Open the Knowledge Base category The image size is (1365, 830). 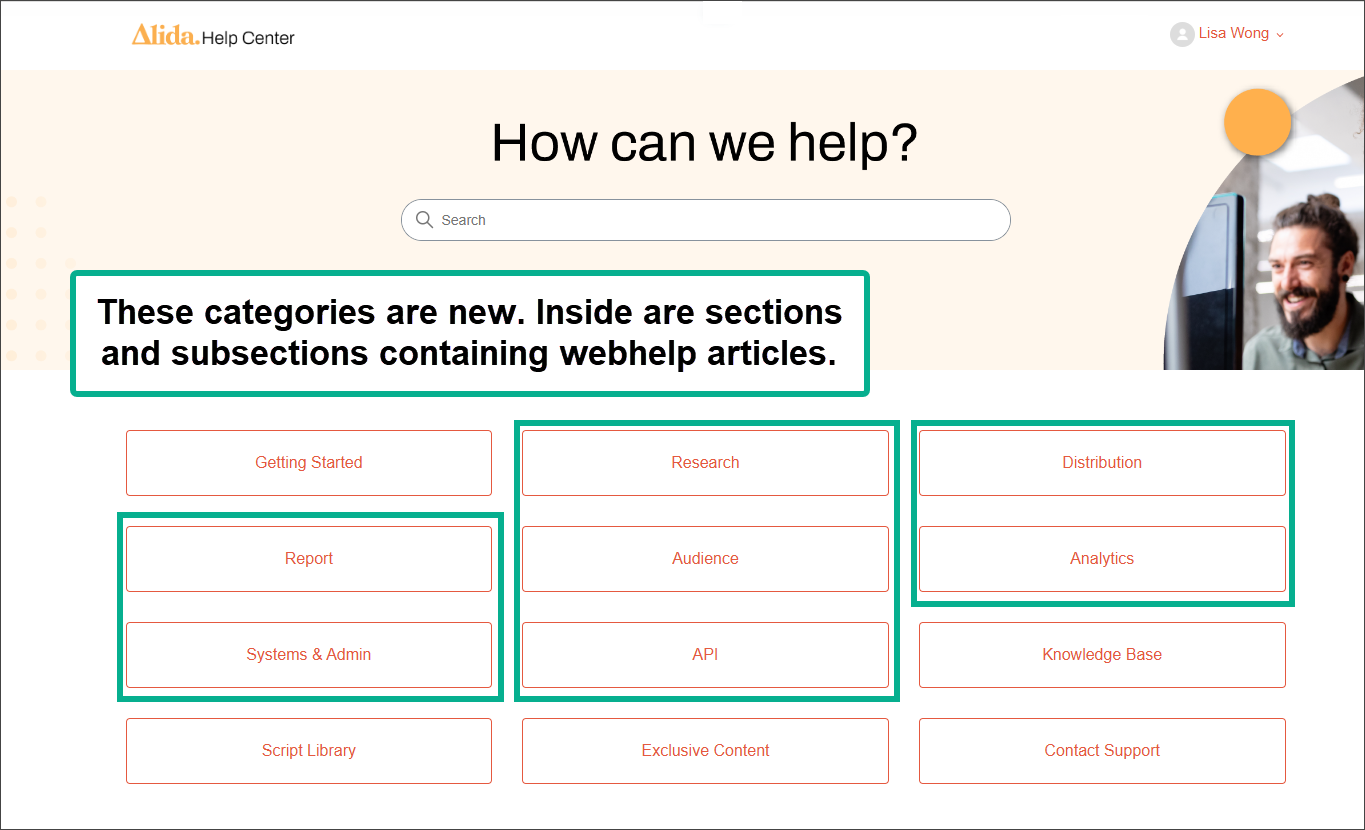tap(1102, 655)
